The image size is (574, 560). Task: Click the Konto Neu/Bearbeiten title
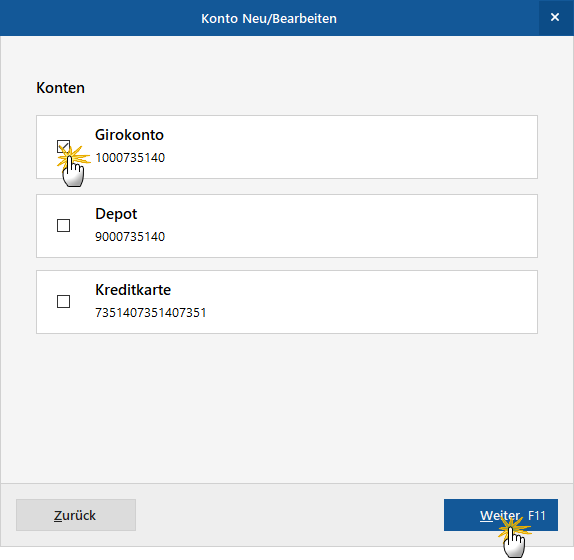tap(269, 18)
